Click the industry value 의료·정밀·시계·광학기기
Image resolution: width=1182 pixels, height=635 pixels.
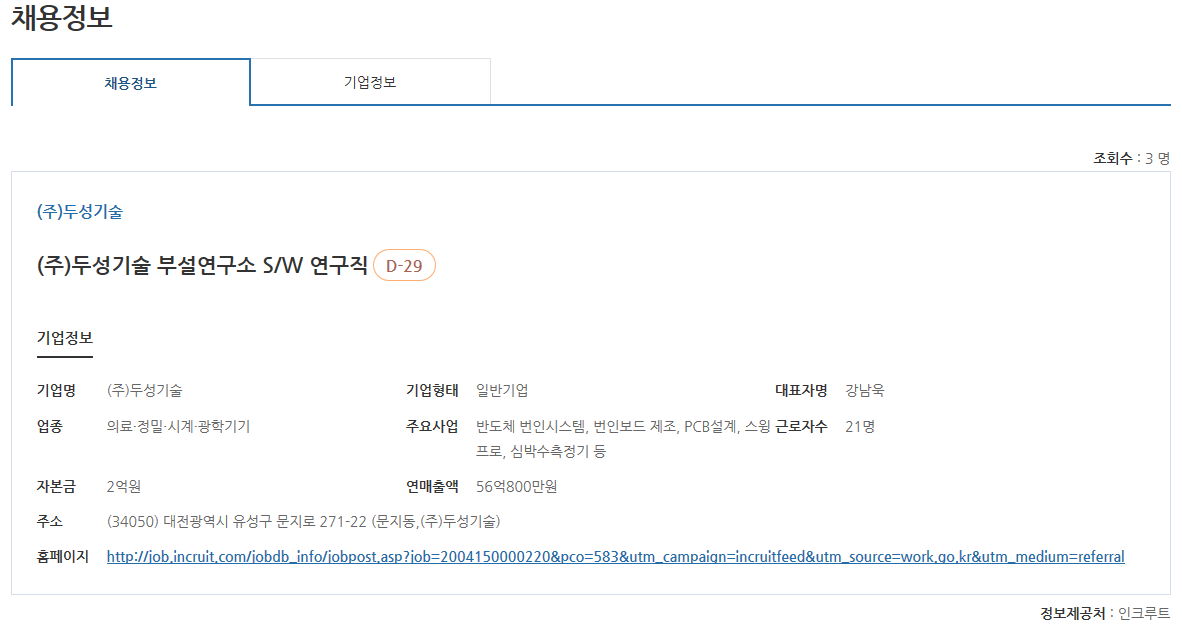click(178, 427)
